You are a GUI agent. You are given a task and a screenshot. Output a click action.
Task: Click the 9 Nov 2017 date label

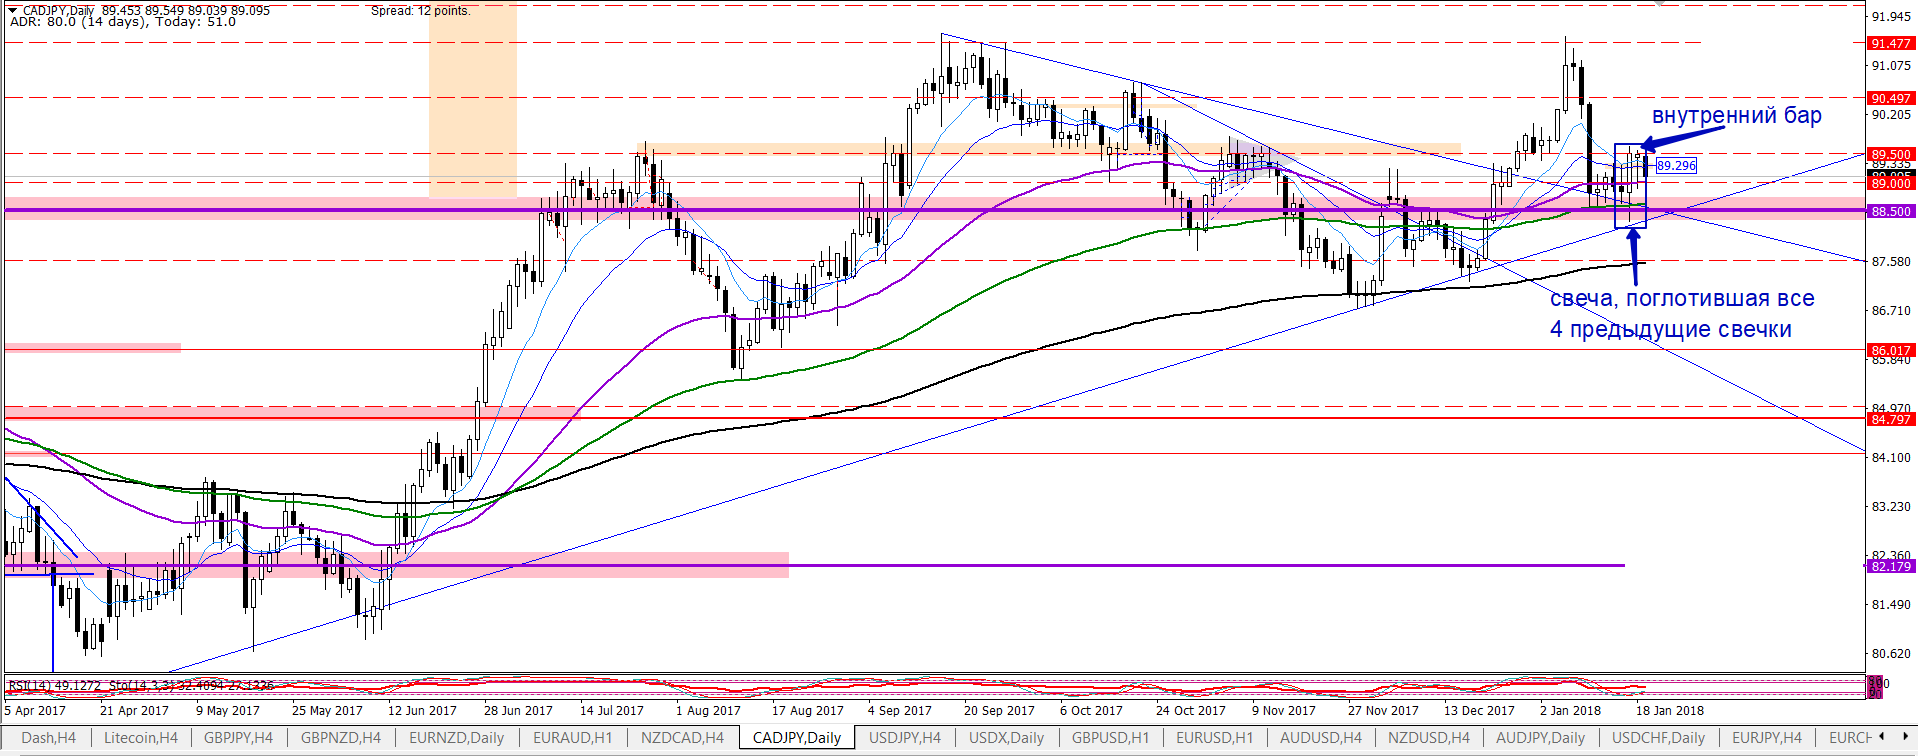click(x=1283, y=711)
